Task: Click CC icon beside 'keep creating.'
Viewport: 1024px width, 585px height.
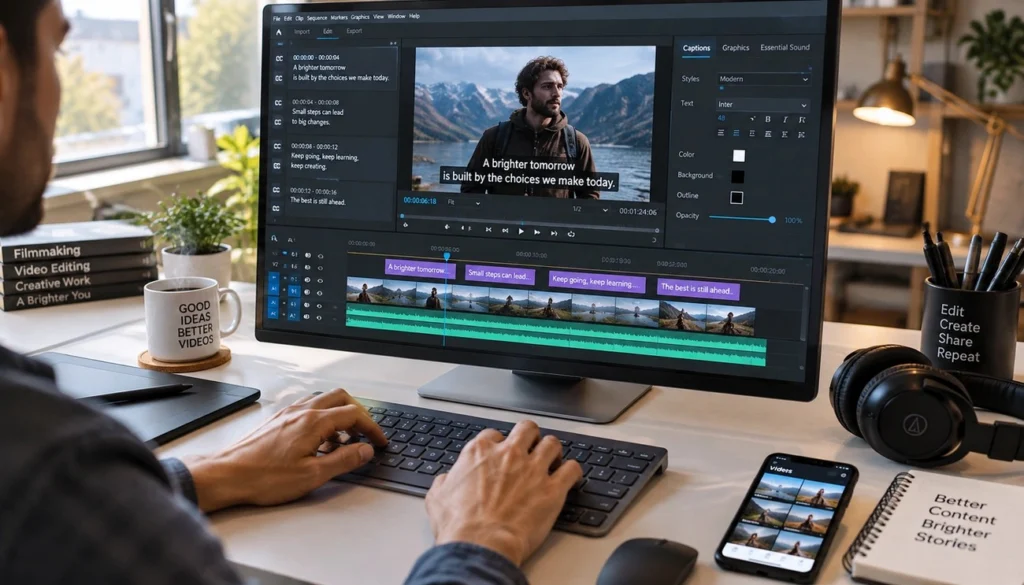Action: (x=277, y=166)
